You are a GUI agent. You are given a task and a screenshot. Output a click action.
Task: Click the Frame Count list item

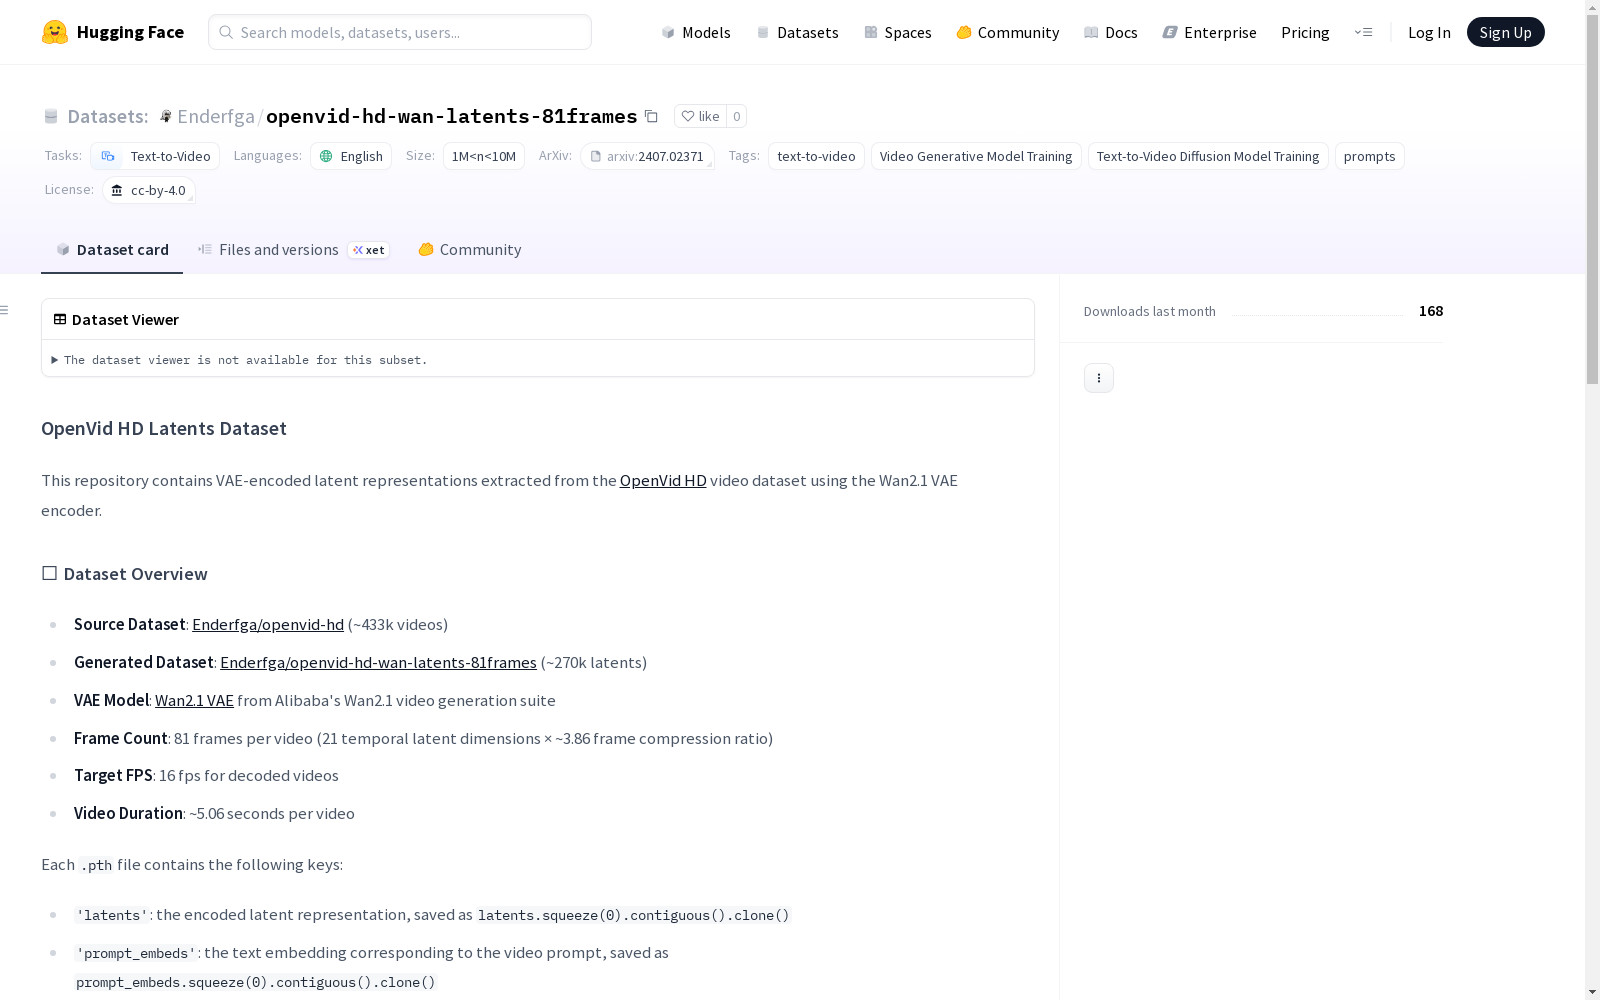(x=423, y=738)
